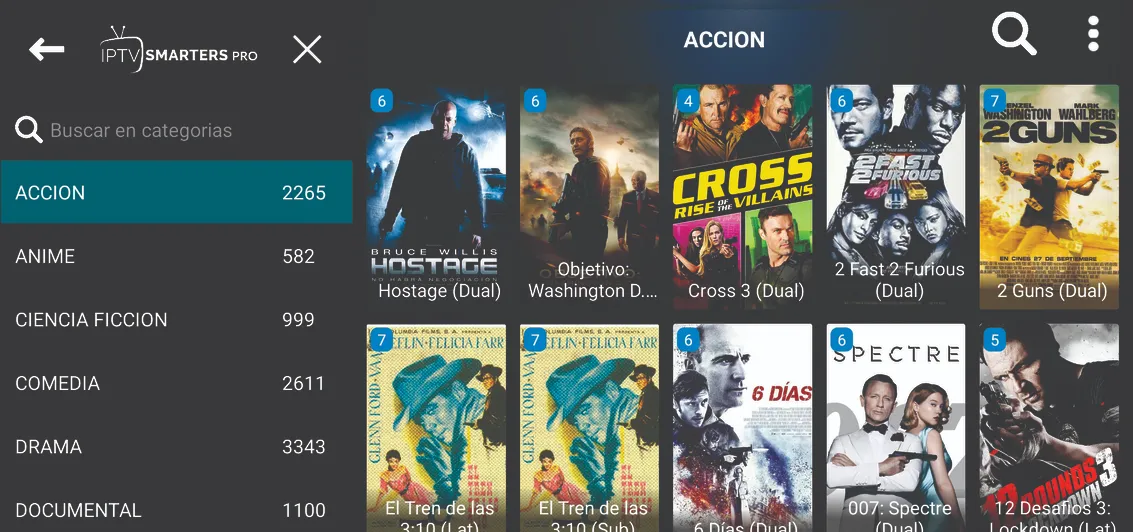Tap the IPTV Smarters Pro logo
1133x532 pixels.
coord(178,50)
